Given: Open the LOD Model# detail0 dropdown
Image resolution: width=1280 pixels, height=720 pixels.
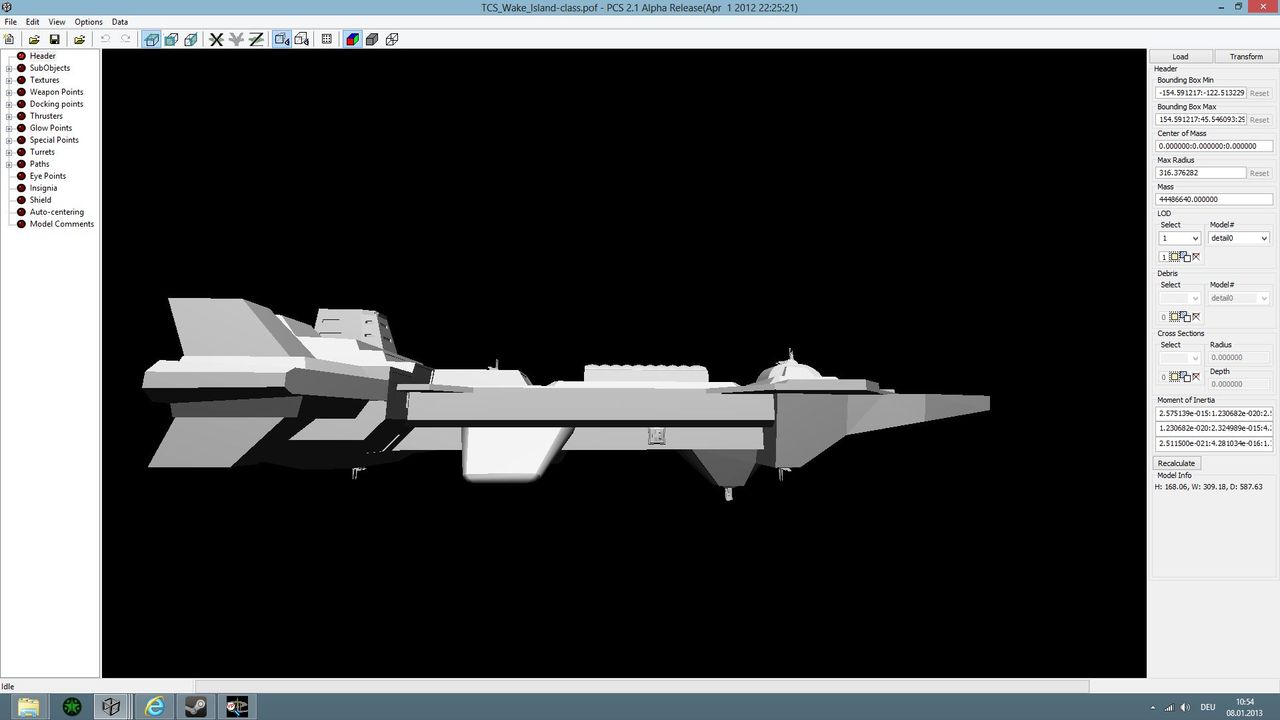Looking at the screenshot, I should tap(1239, 238).
